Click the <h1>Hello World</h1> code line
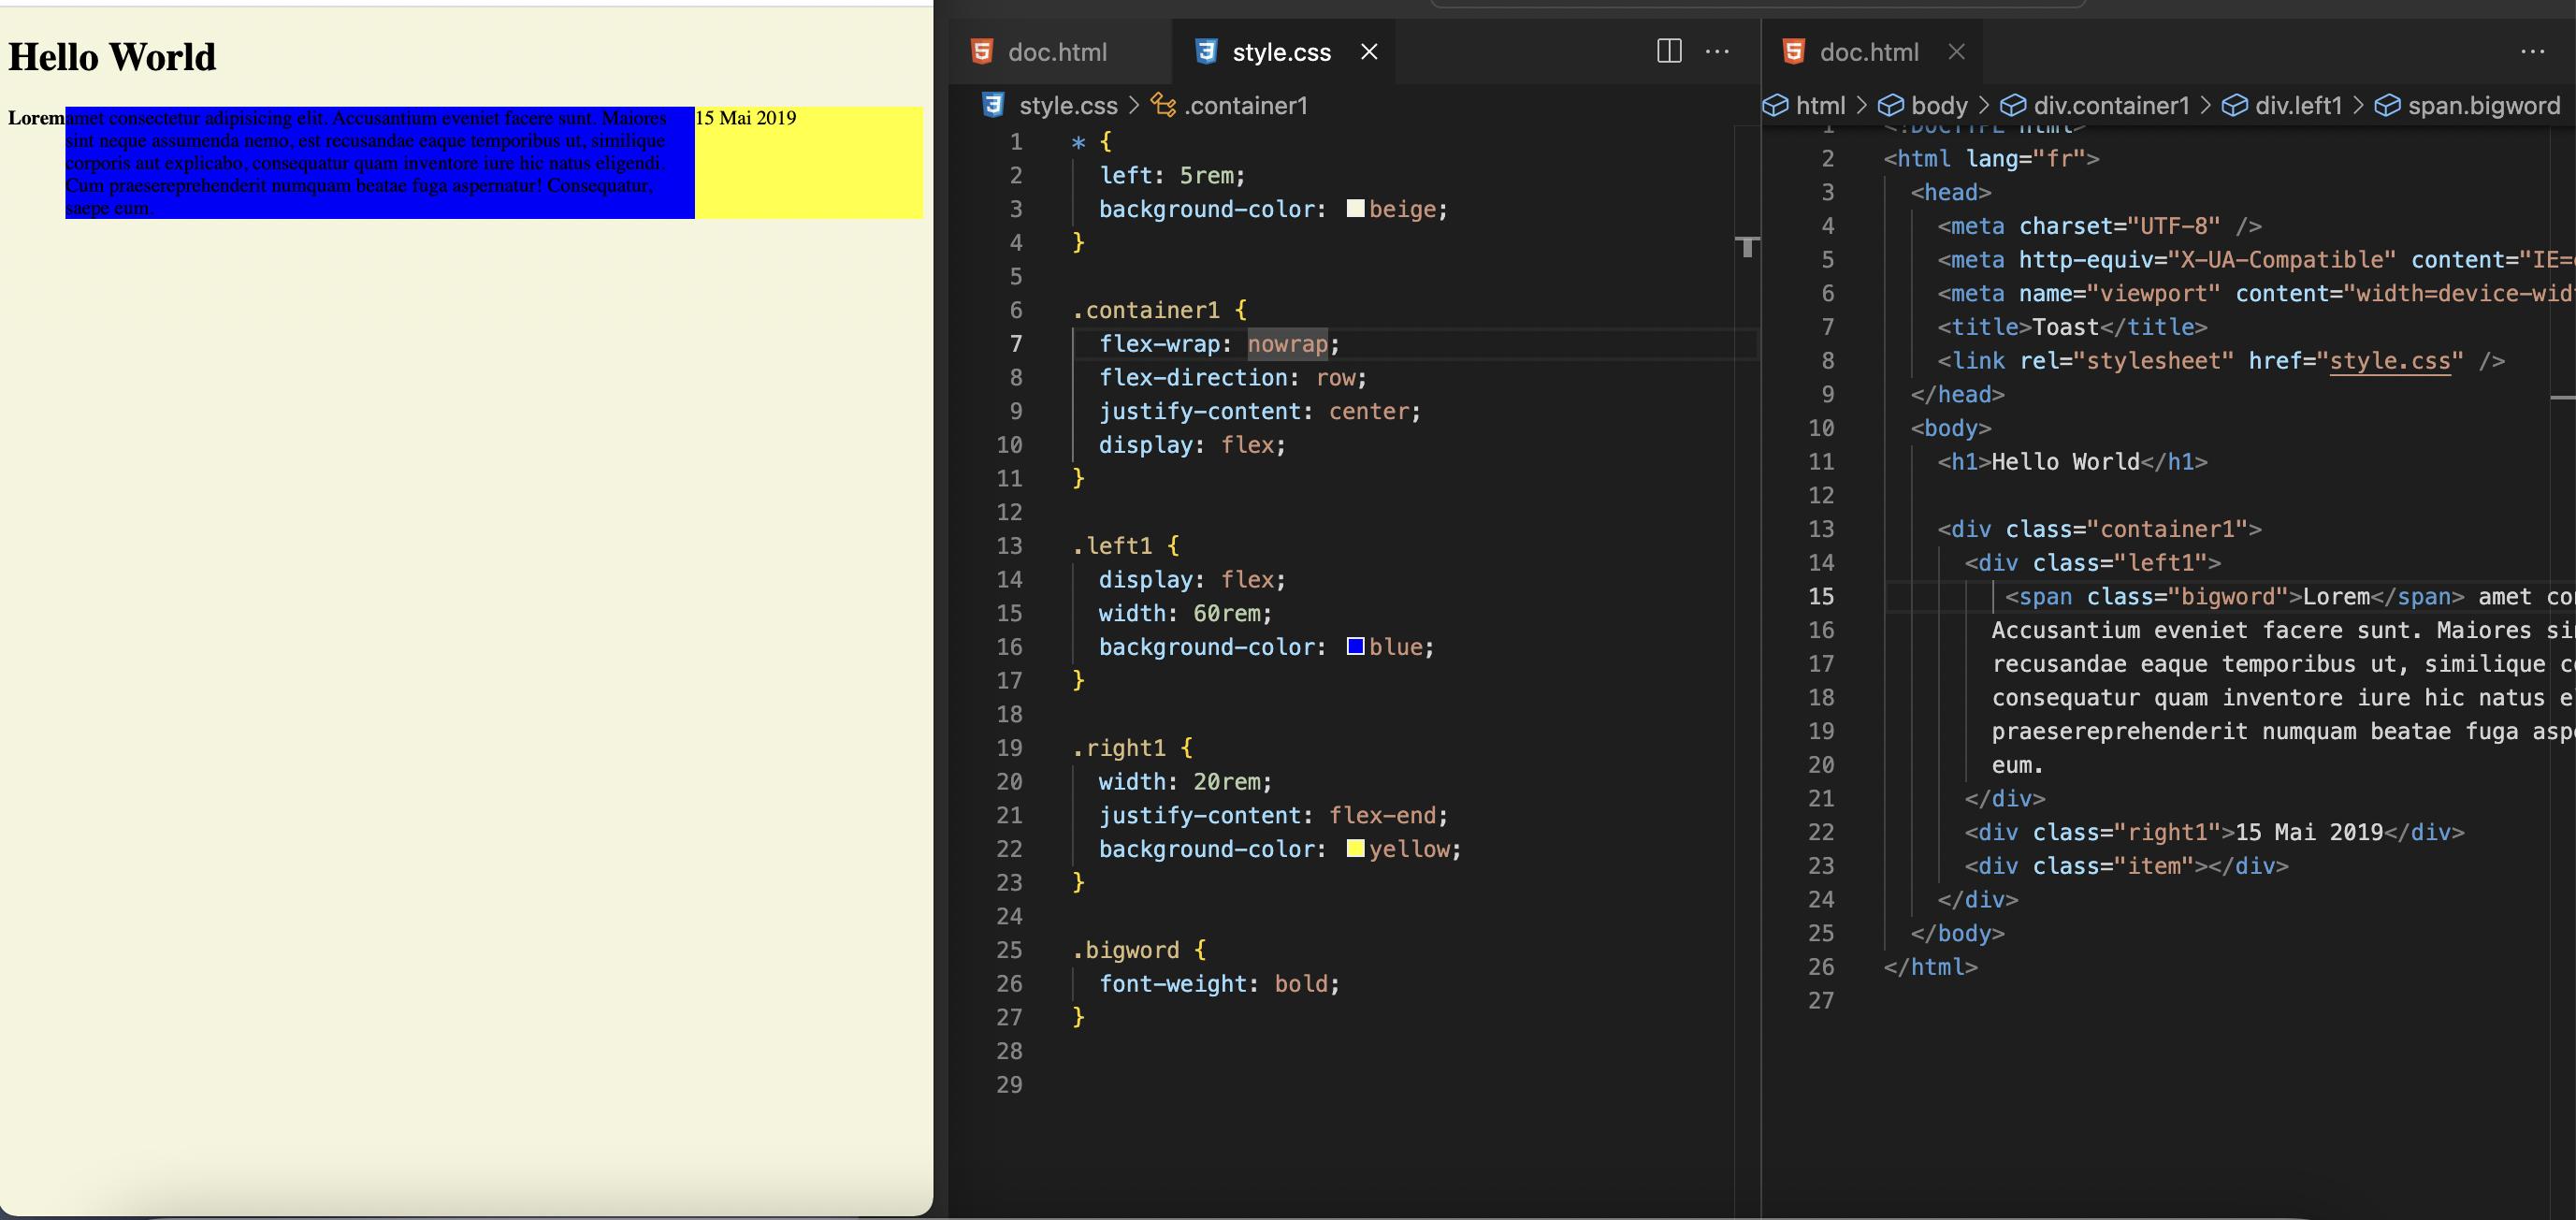Viewport: 2576px width, 1220px height. tap(2072, 461)
